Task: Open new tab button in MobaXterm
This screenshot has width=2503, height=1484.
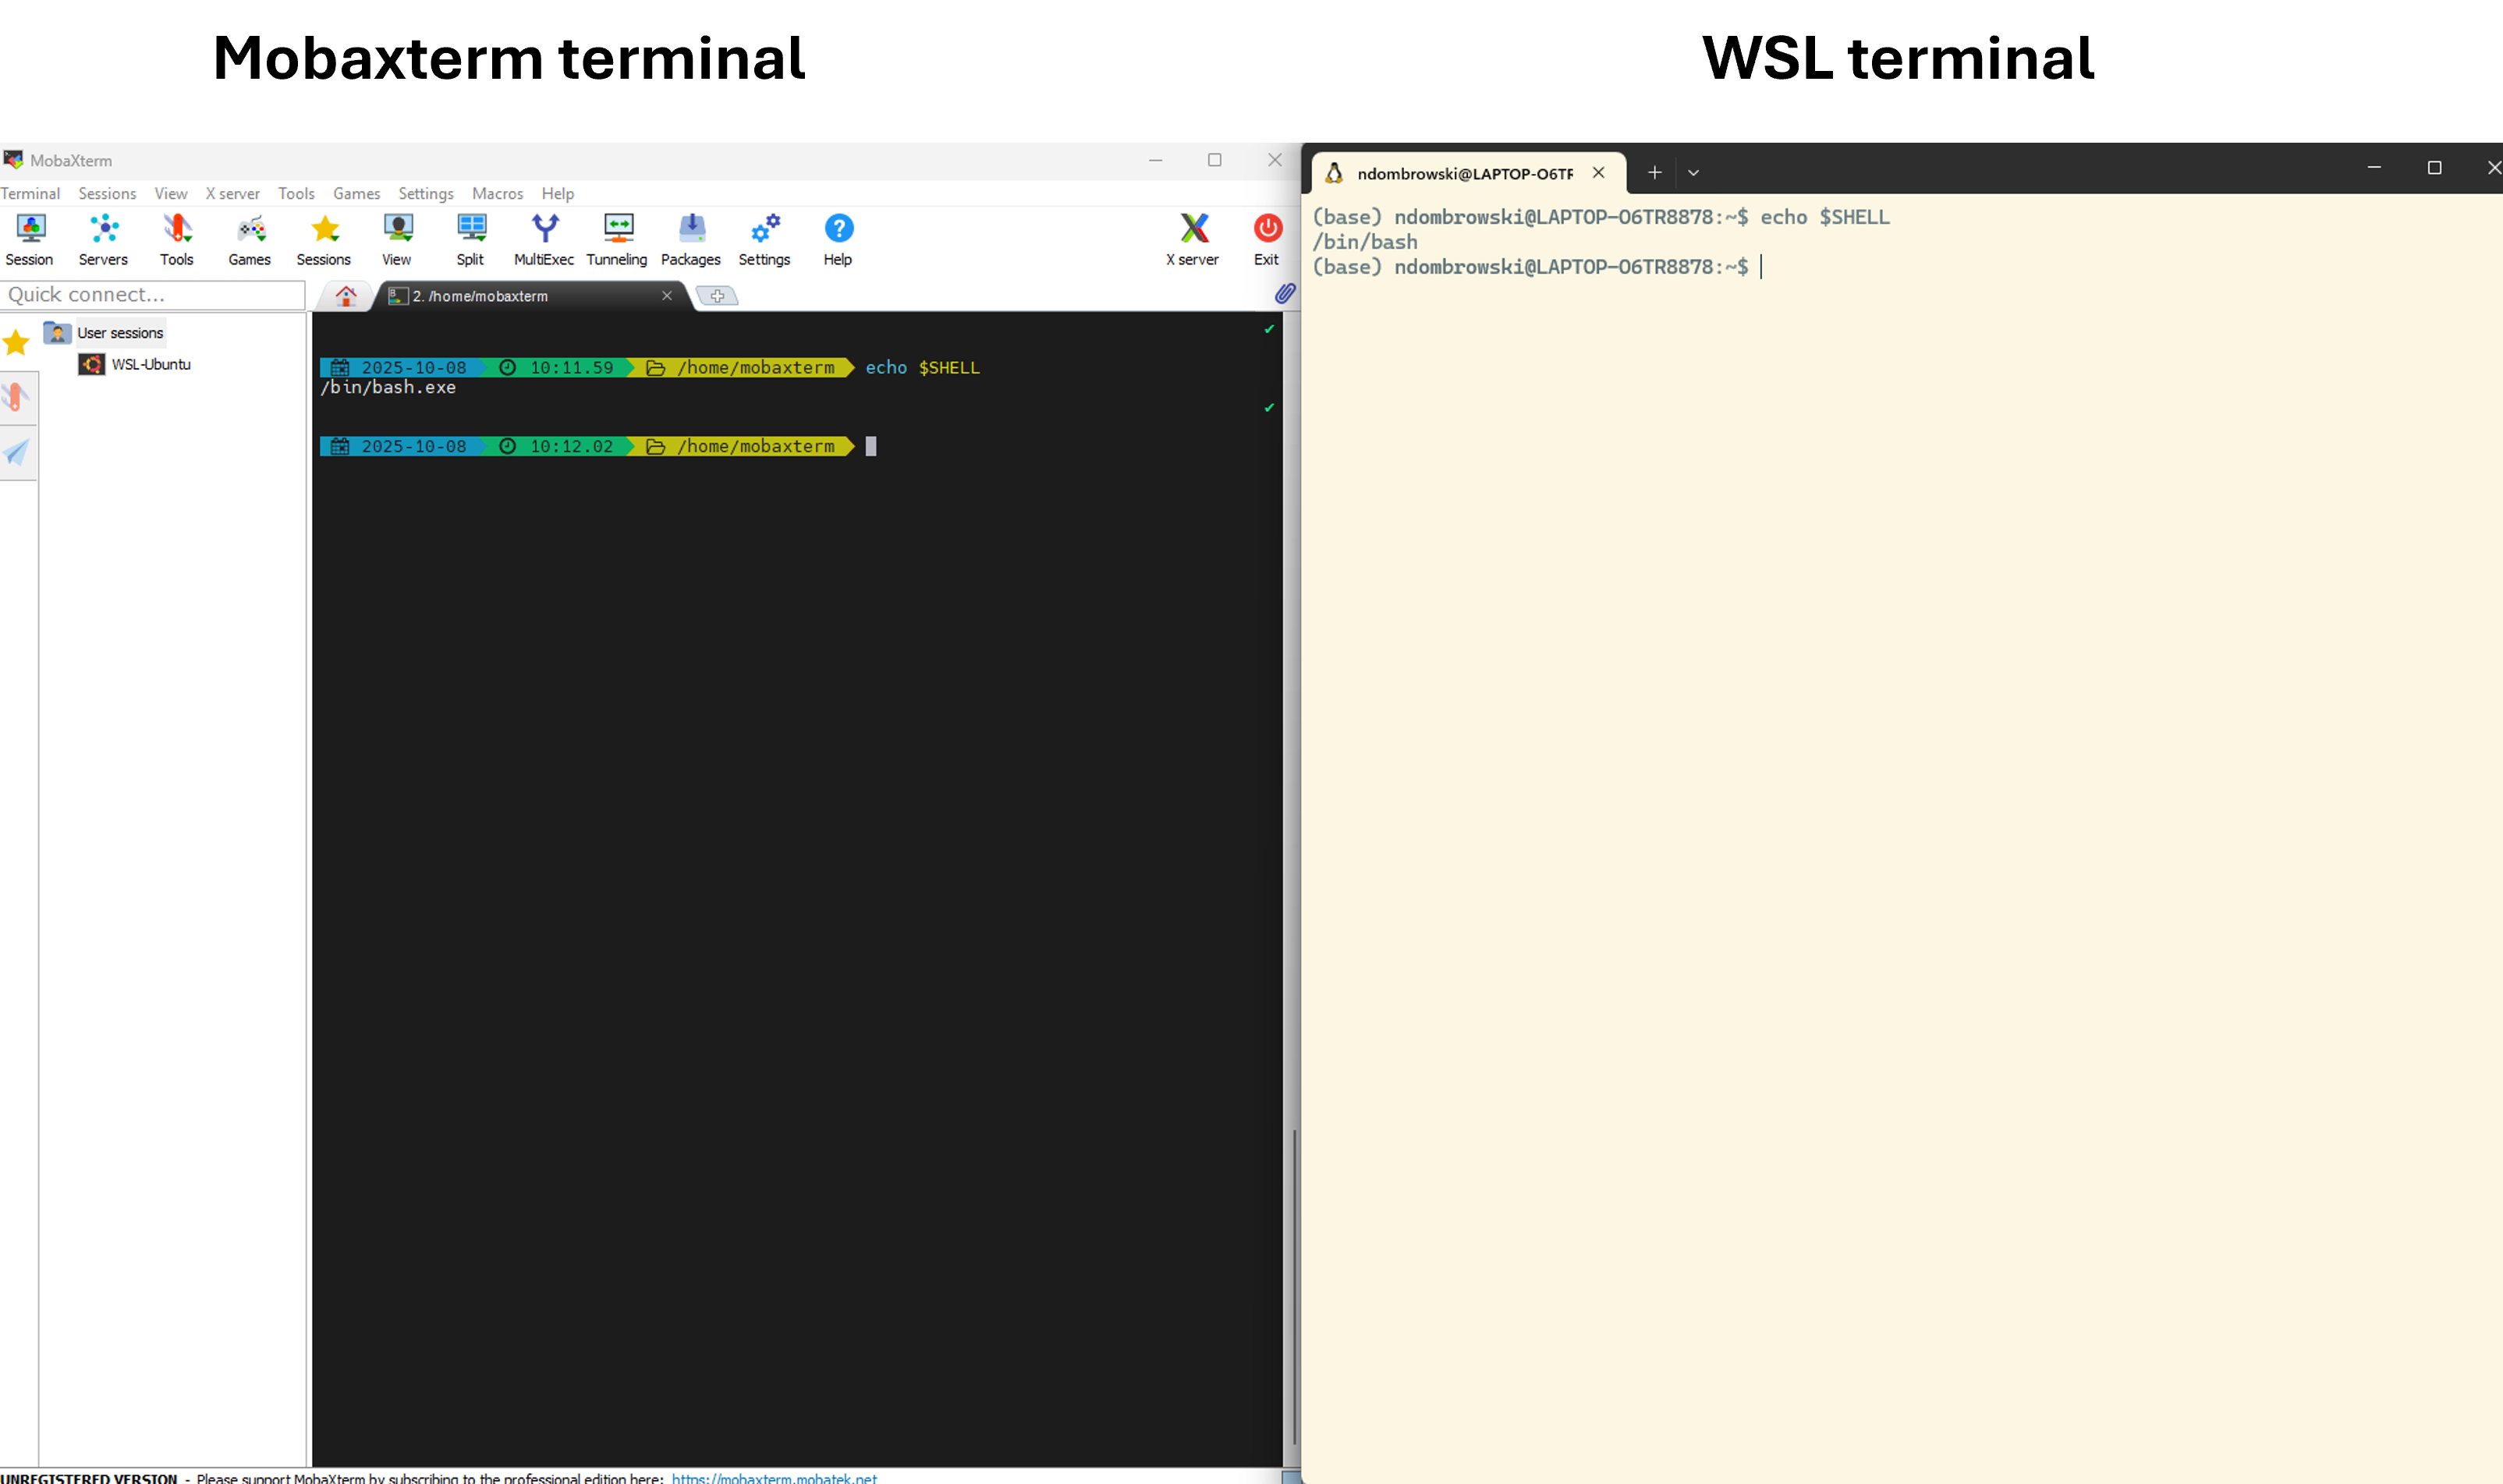Action: point(717,296)
